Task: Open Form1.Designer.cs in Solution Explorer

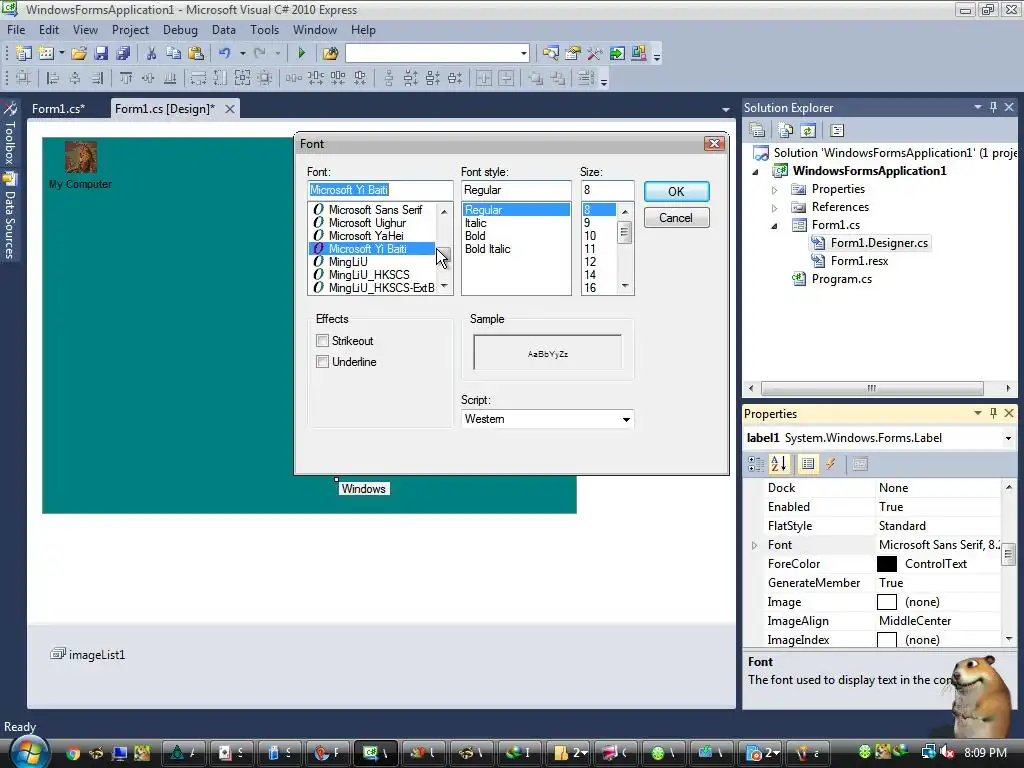Action: pos(878,243)
